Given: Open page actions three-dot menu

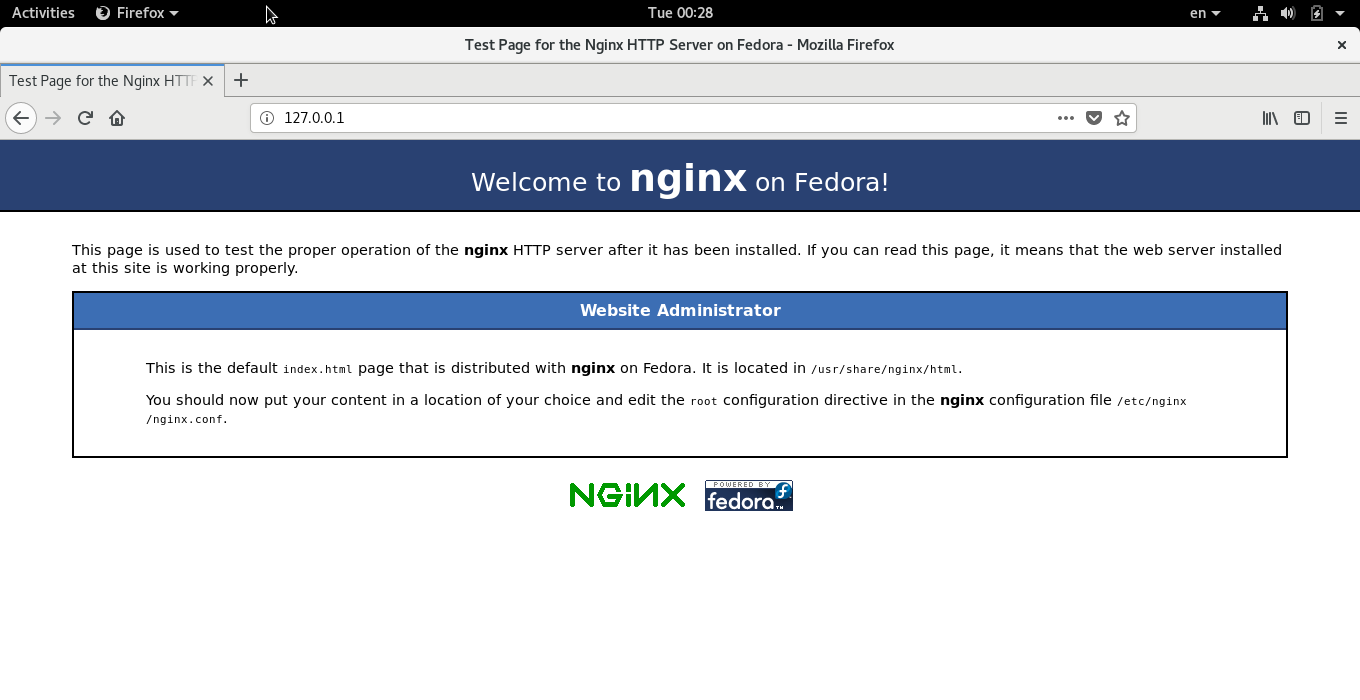Looking at the screenshot, I should pos(1066,118).
